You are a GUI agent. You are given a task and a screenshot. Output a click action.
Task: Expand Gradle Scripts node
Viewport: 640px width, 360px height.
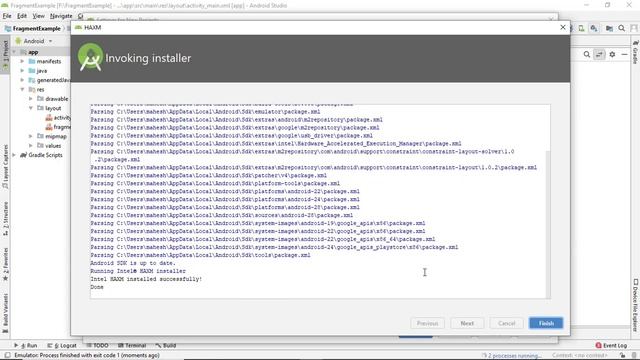pos(14,155)
